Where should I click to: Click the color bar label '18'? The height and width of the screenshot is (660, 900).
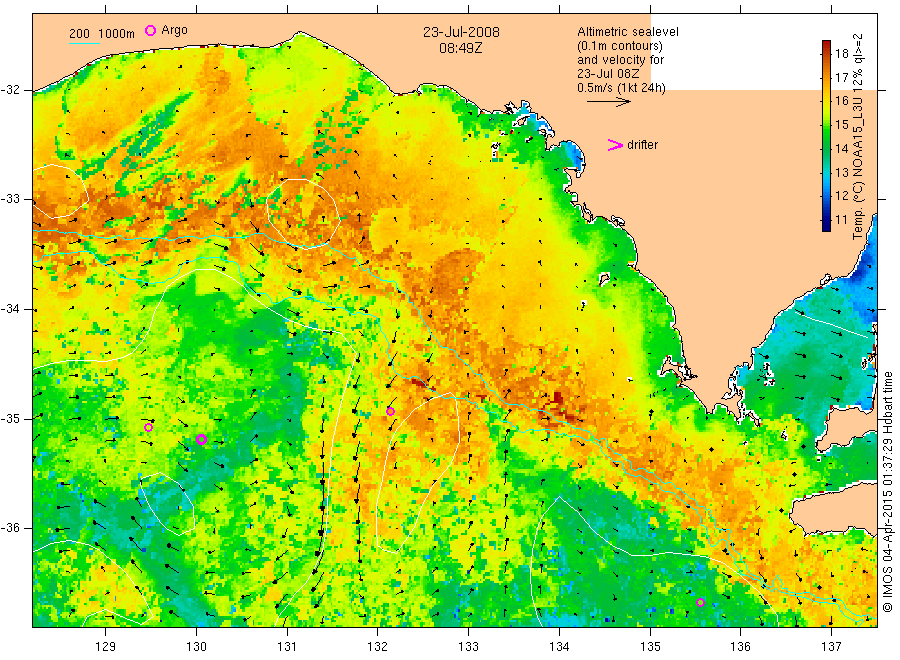pos(841,54)
